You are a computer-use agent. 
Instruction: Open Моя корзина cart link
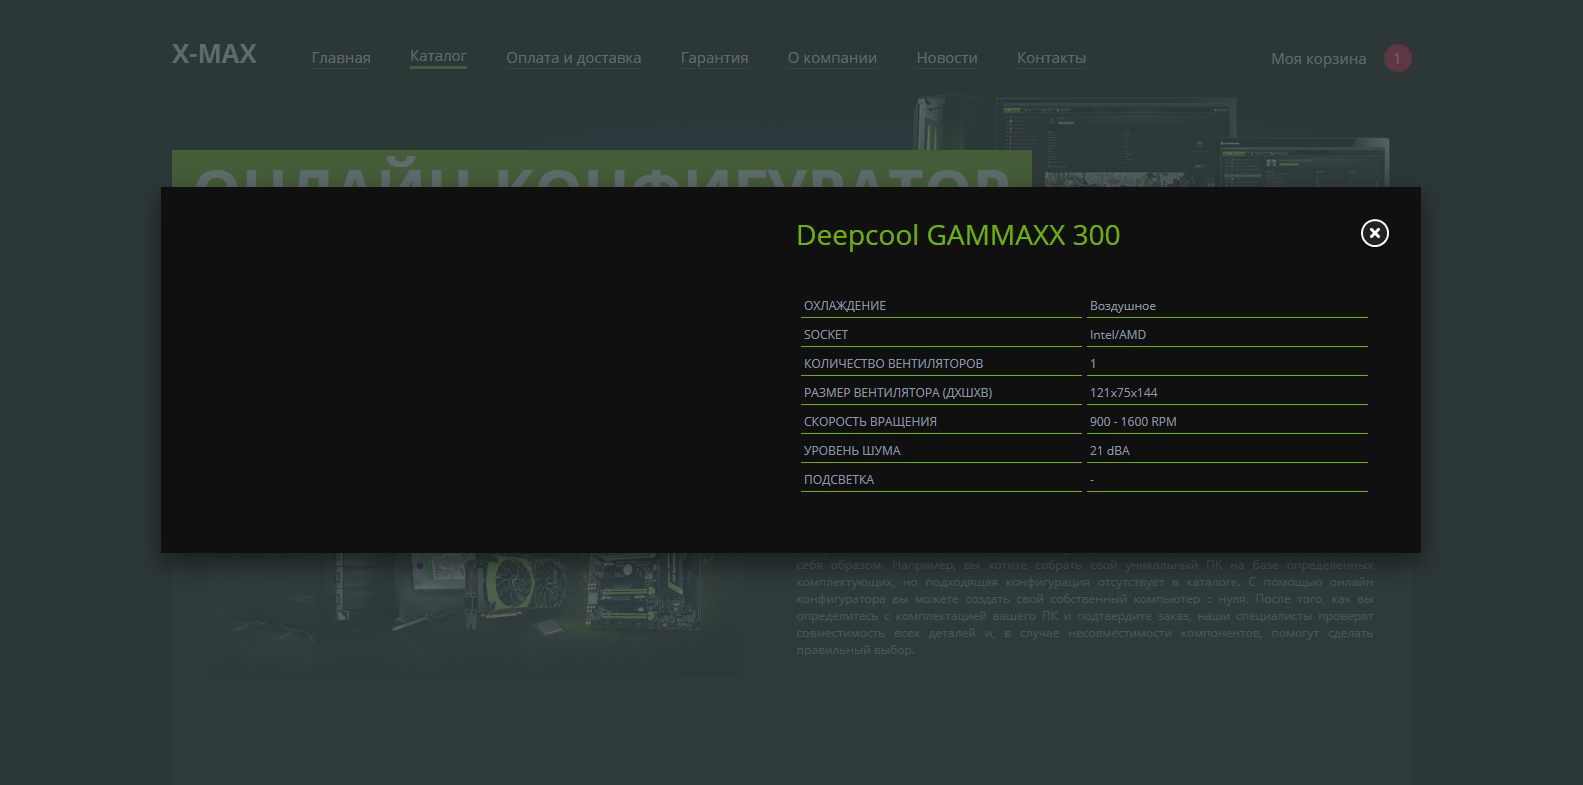click(1318, 59)
